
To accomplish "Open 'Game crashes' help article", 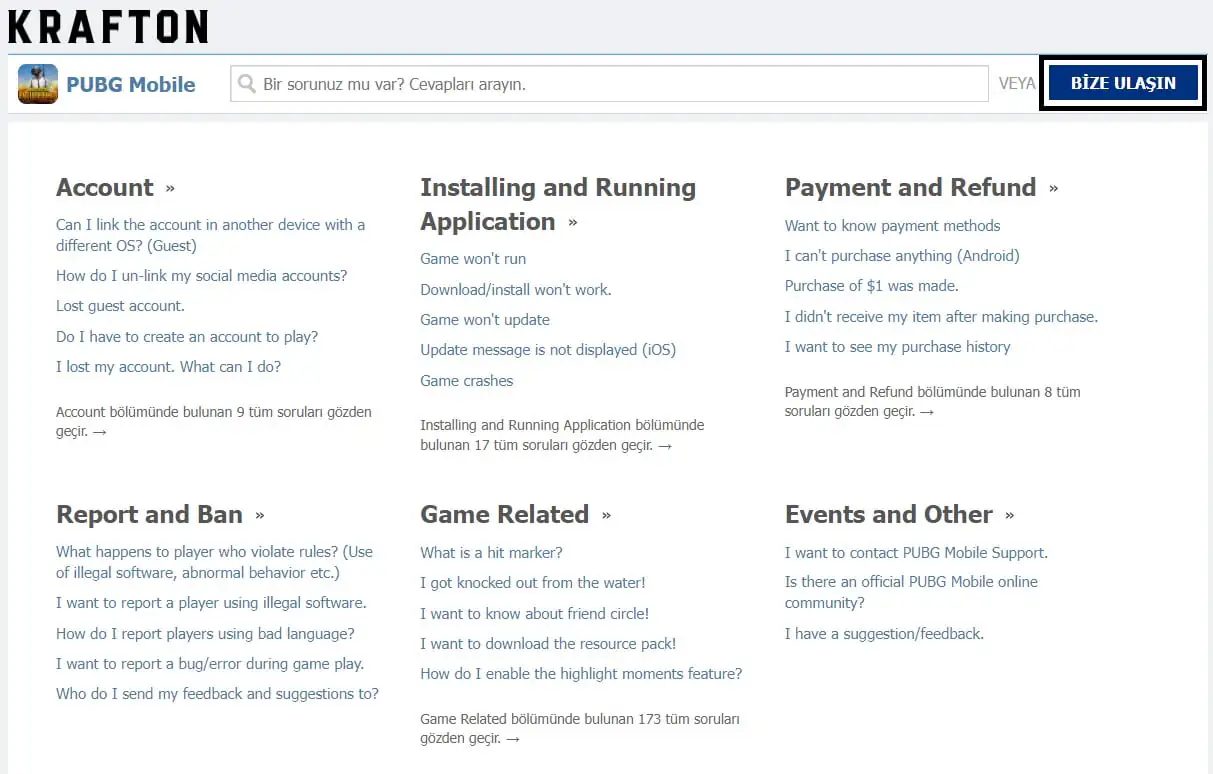I will [x=466, y=381].
